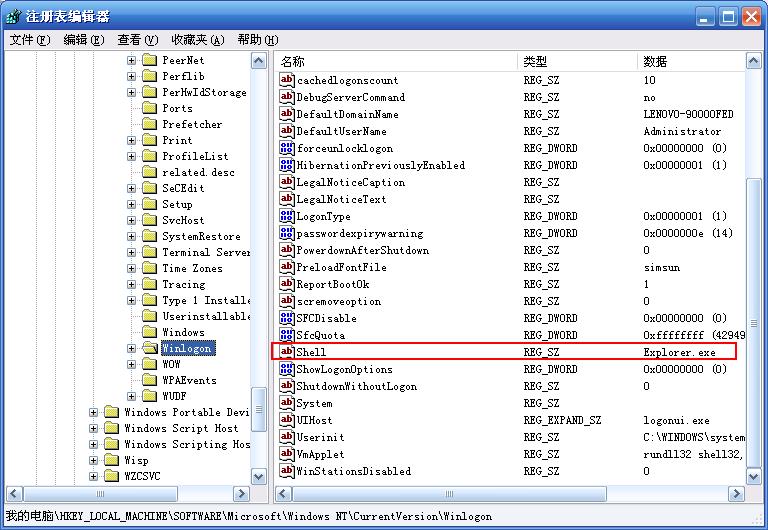Click value list scroll-right arrow
This screenshot has height=530, width=768.
pos(736,494)
